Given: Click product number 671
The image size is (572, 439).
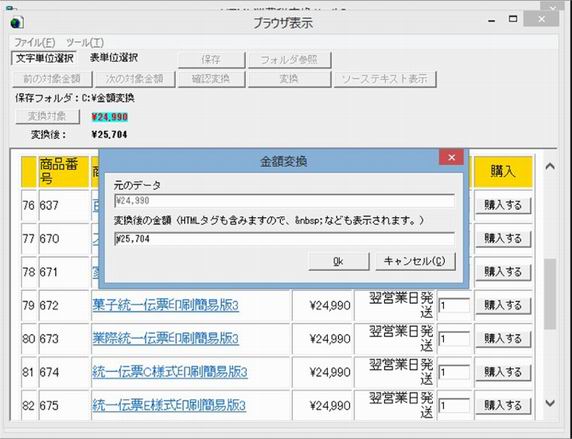Looking at the screenshot, I should pos(49,272).
